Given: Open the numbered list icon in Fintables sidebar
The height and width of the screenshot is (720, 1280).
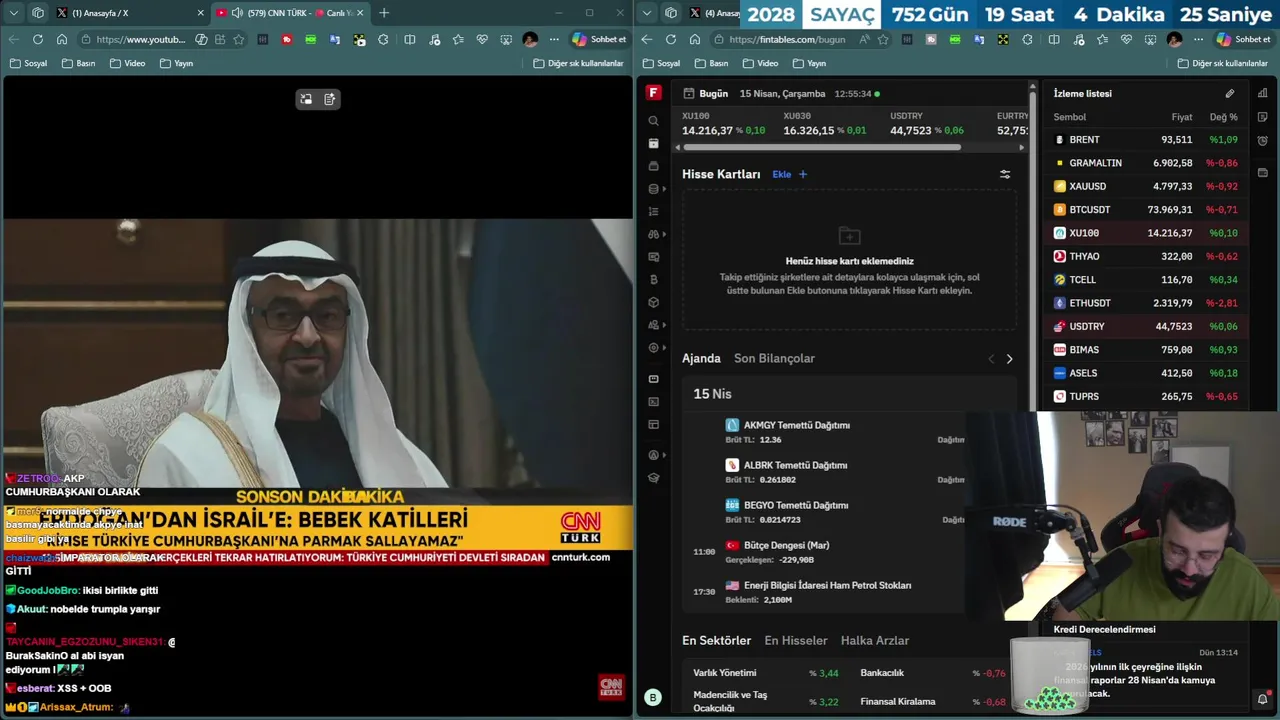Looking at the screenshot, I should 653,212.
